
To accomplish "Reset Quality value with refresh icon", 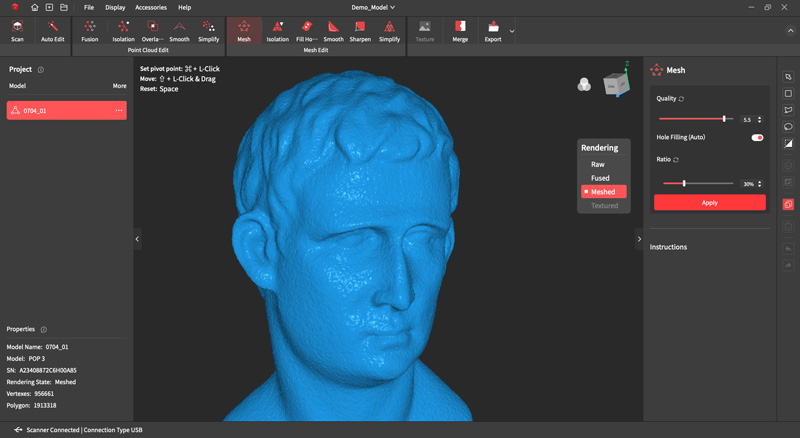I will click(681, 99).
